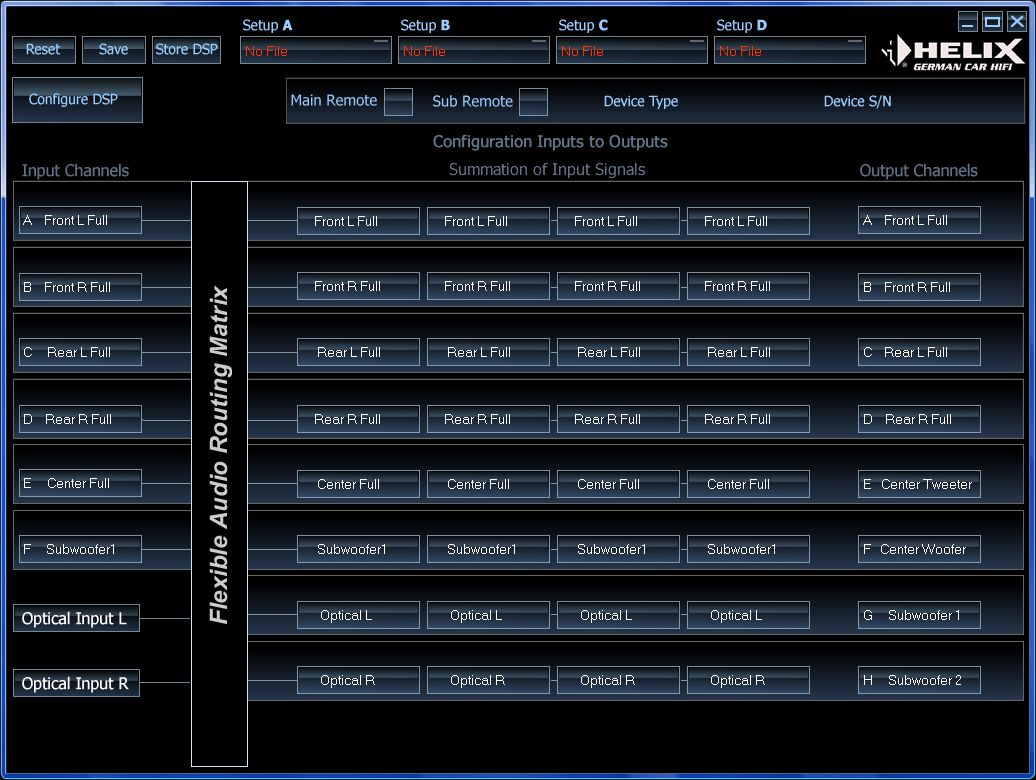Select the Optical Input R channel

[x=76, y=684]
